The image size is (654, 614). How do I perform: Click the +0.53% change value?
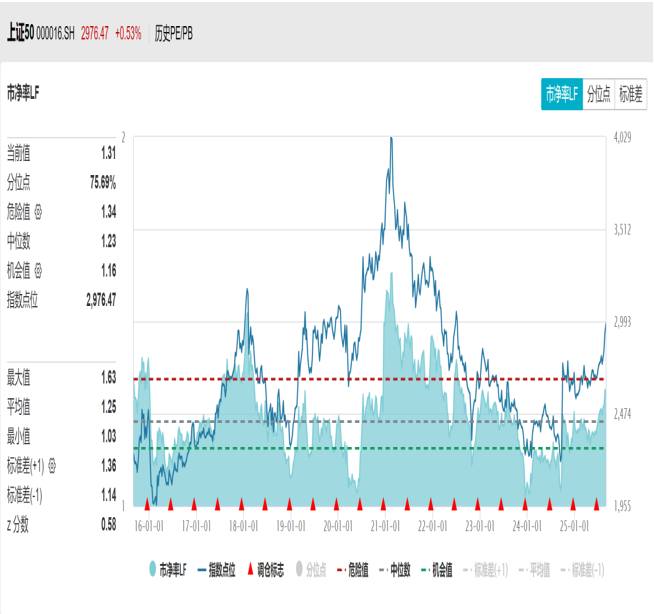(128, 33)
